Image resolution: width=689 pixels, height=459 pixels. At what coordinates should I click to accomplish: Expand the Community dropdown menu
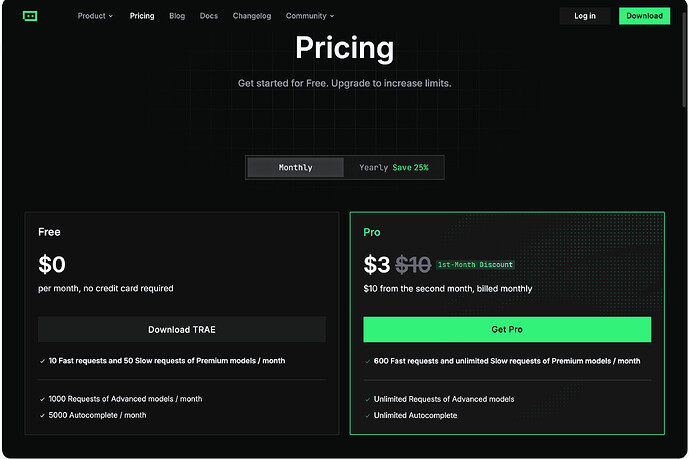[310, 16]
